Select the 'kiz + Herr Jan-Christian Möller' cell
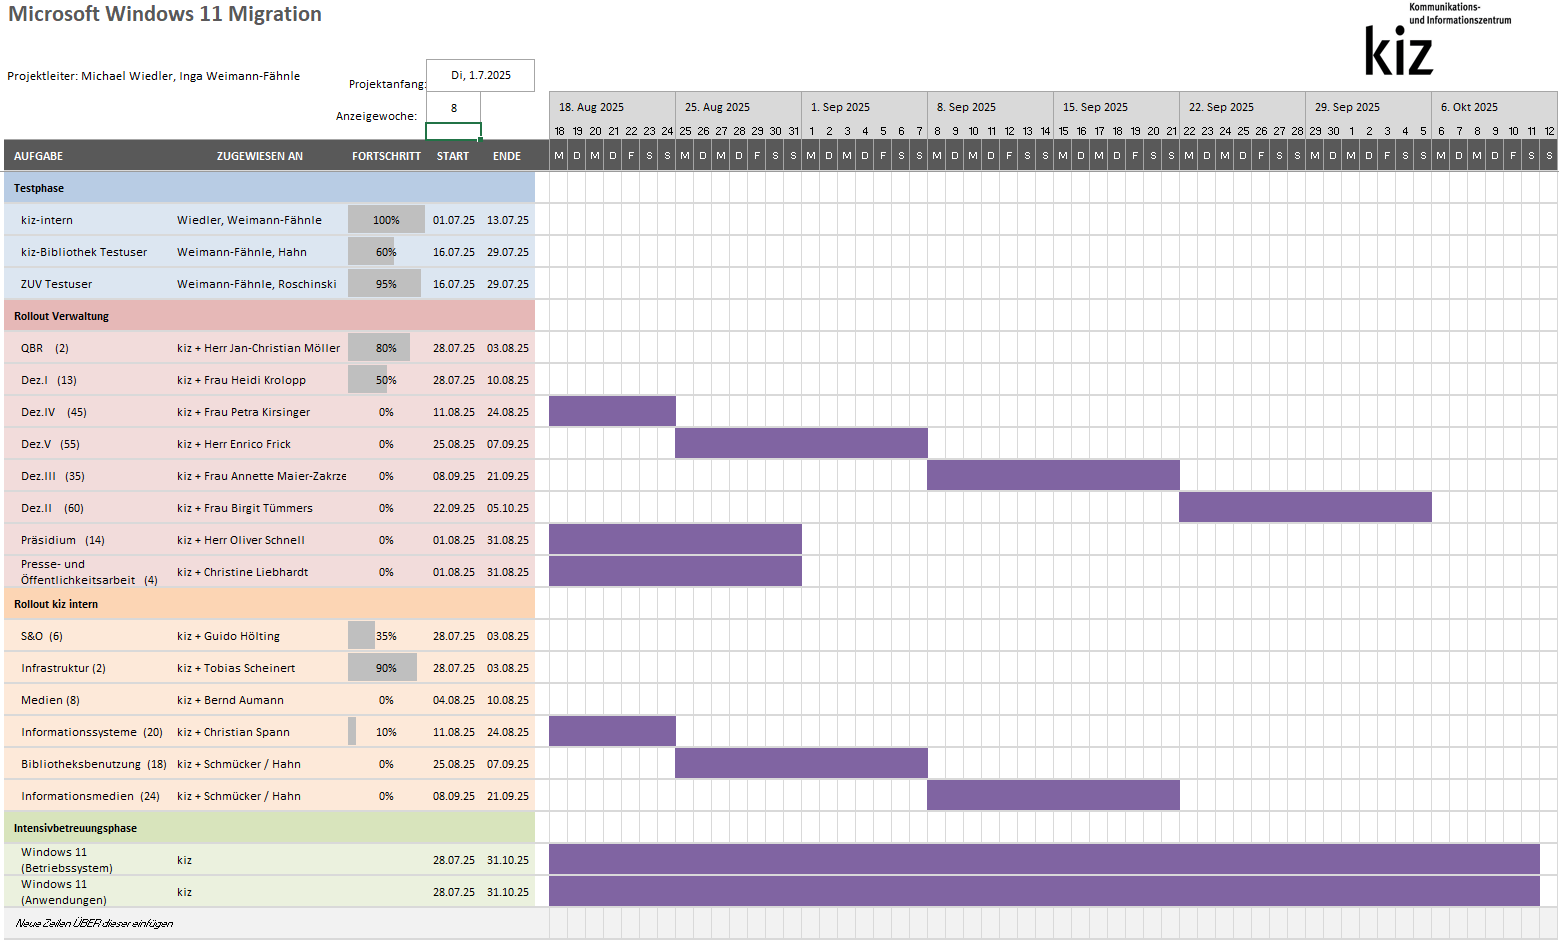Image resolution: width=1559 pixels, height=942 pixels. coord(261,348)
